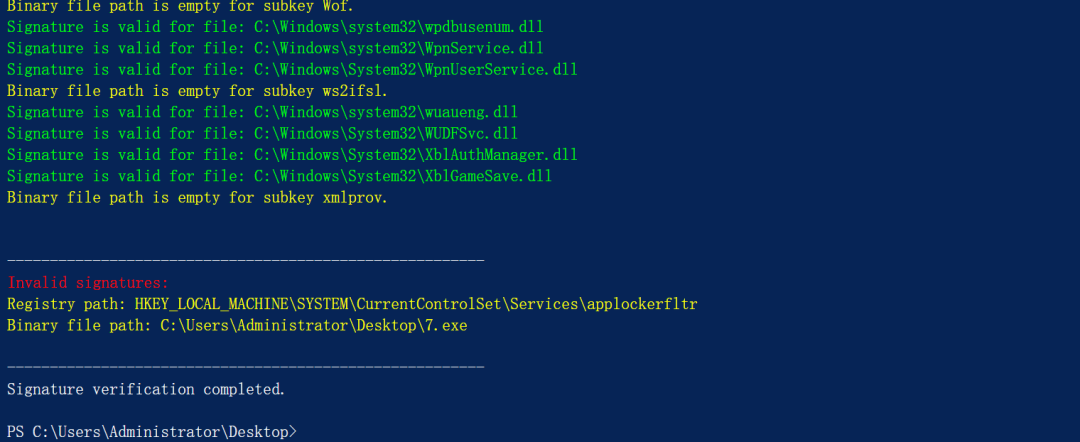Viewport: 1080px width, 442px height.
Task: Select the WpnService.dll file path text
Action: point(398,49)
